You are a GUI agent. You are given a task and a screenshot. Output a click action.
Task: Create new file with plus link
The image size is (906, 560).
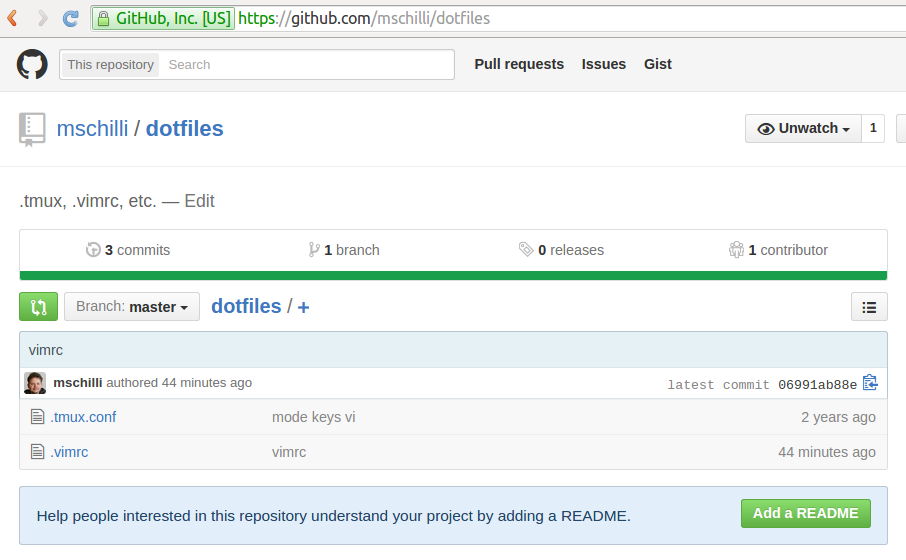[303, 307]
